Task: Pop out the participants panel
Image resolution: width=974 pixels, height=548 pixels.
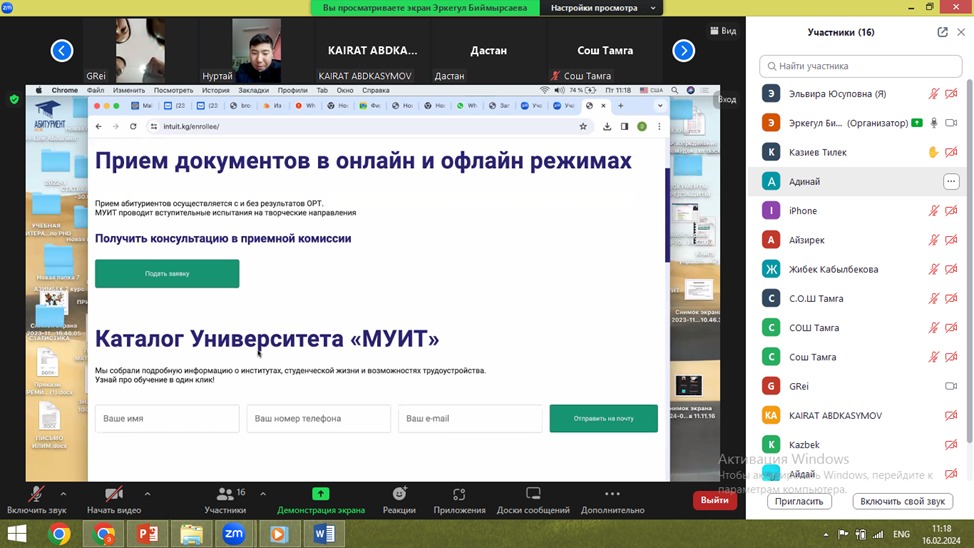Action: (942, 32)
